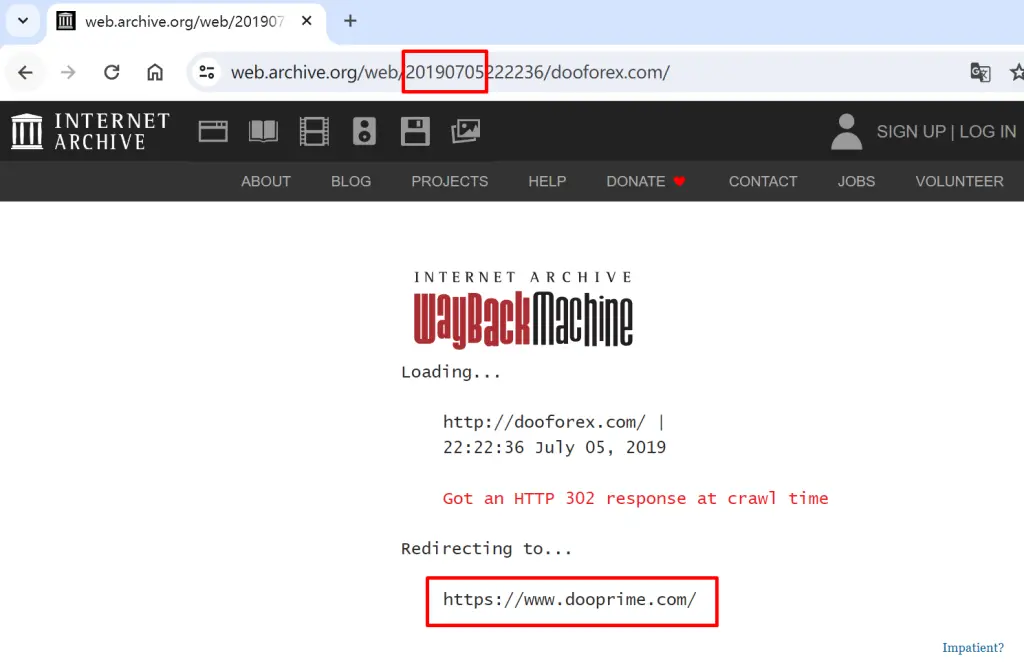Open the Google Translate page icon
The image size is (1024, 667).
(980, 73)
